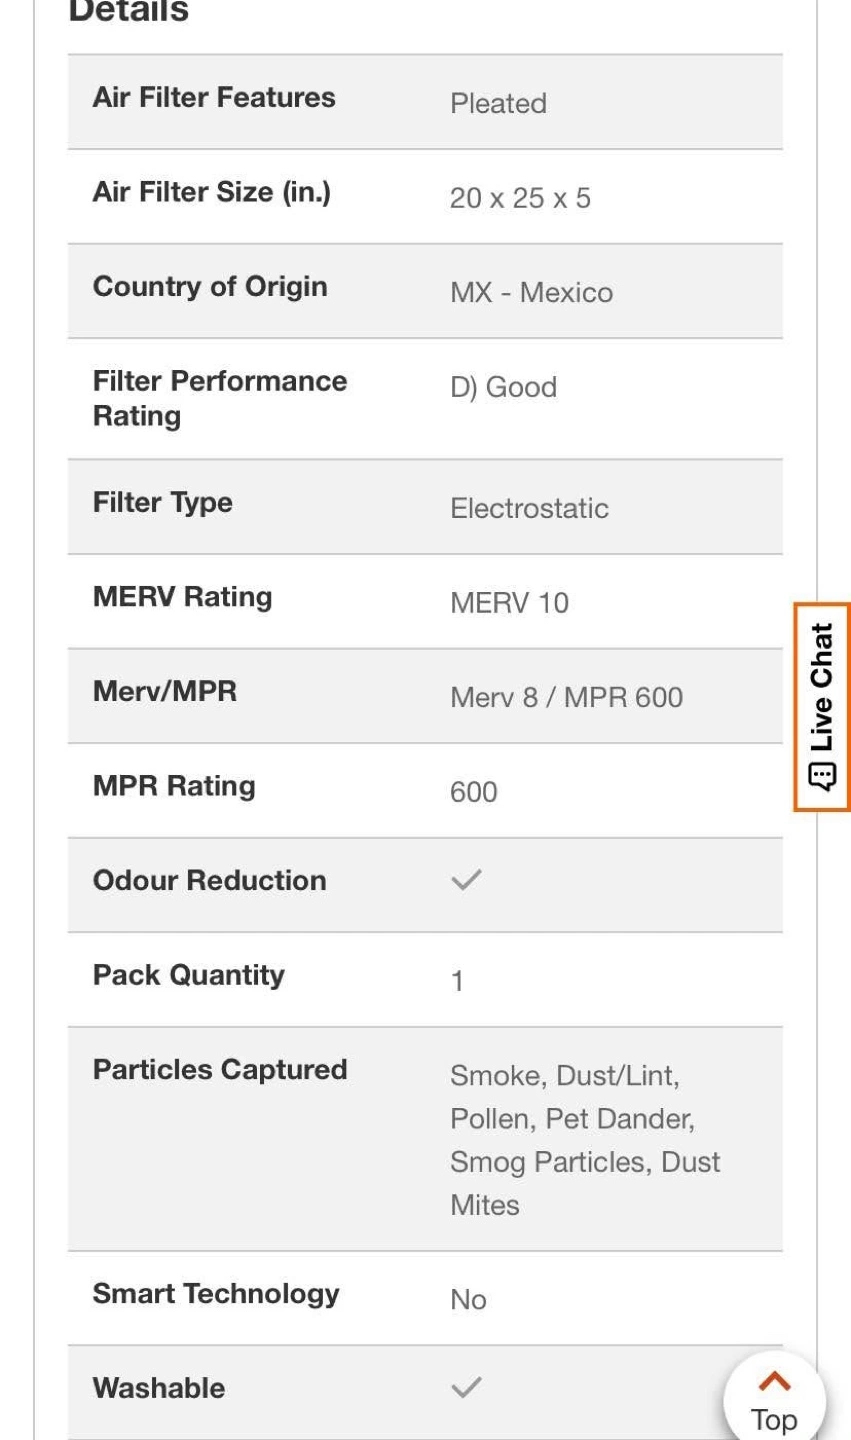Click the Air Filter Features label

[214, 97]
